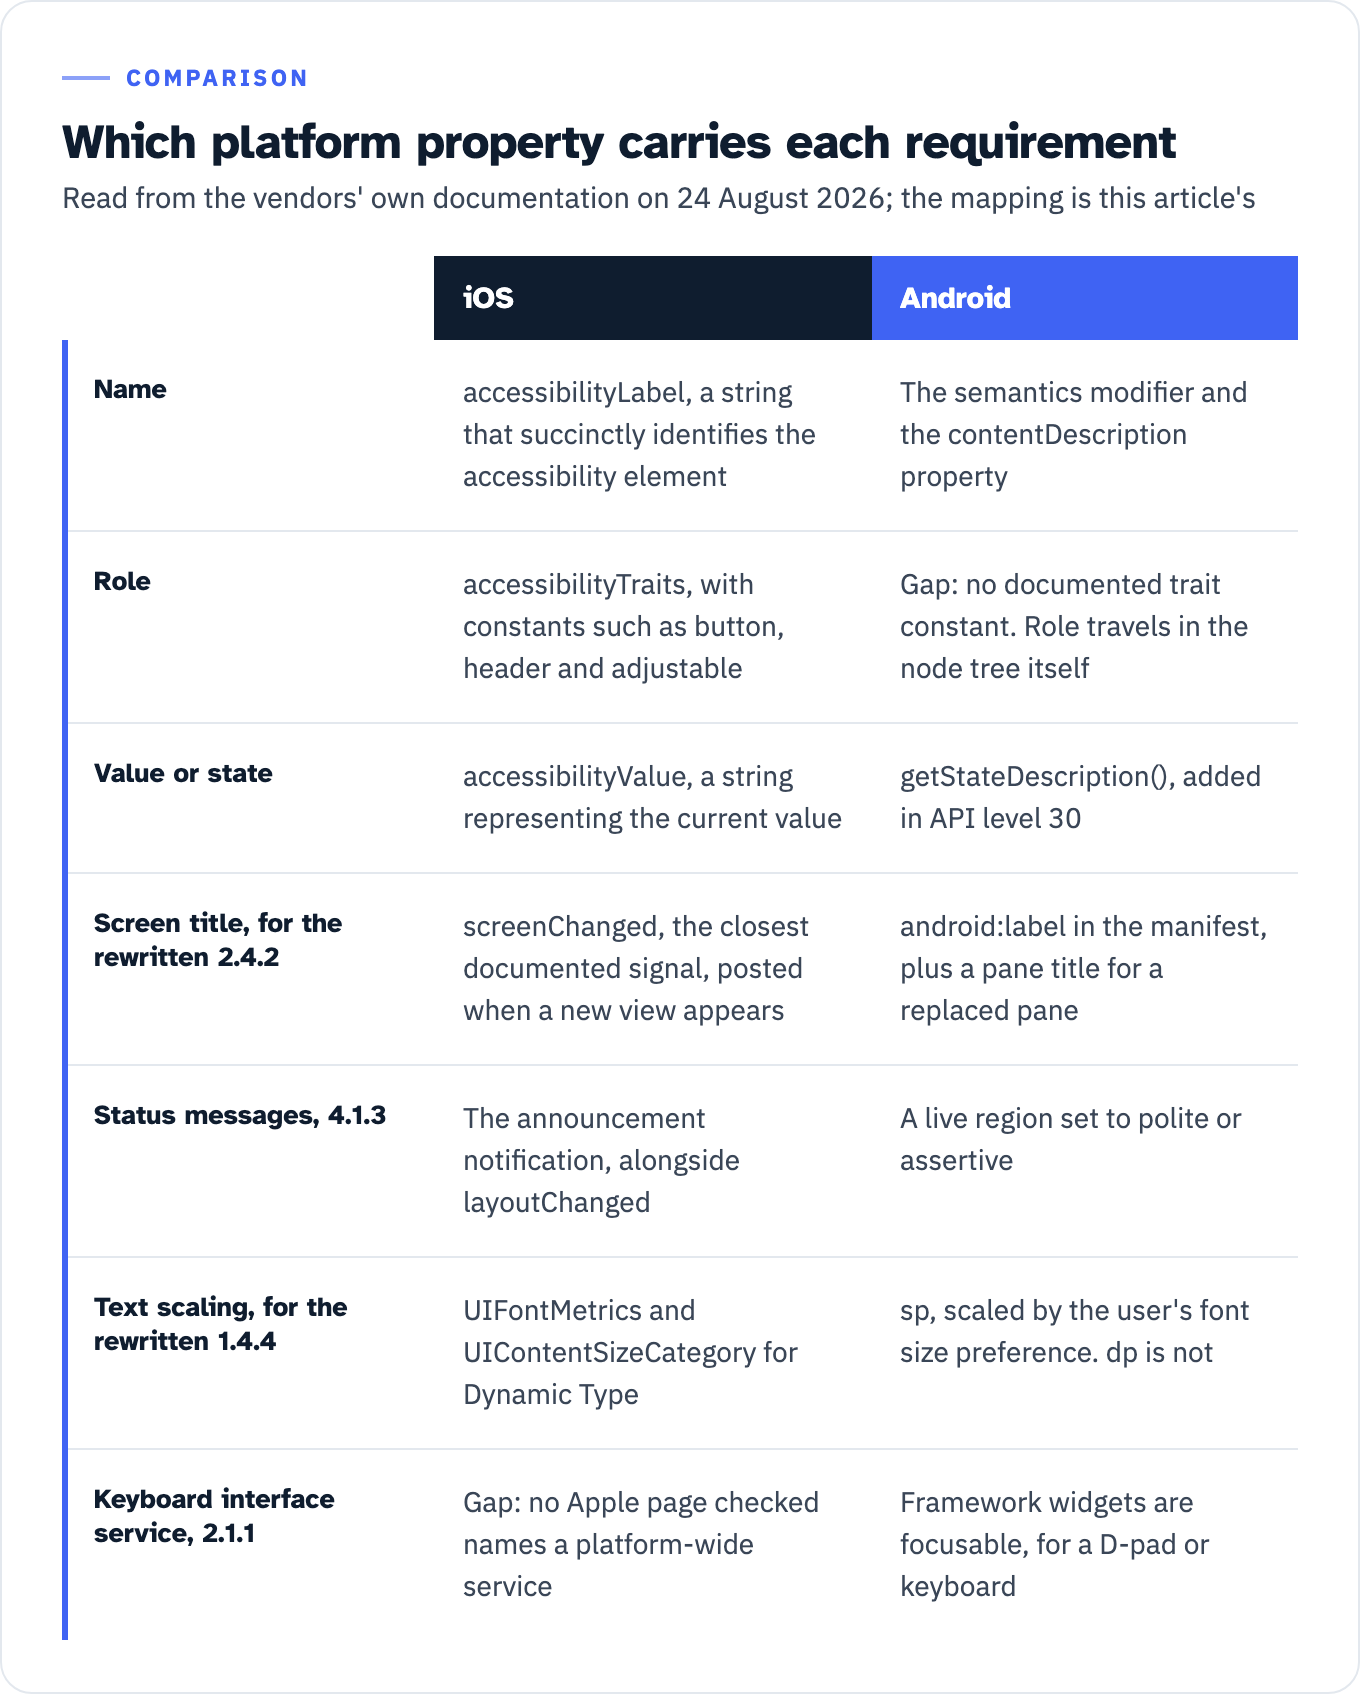Click the Value or state row label
1360x1694 pixels.
(x=183, y=773)
